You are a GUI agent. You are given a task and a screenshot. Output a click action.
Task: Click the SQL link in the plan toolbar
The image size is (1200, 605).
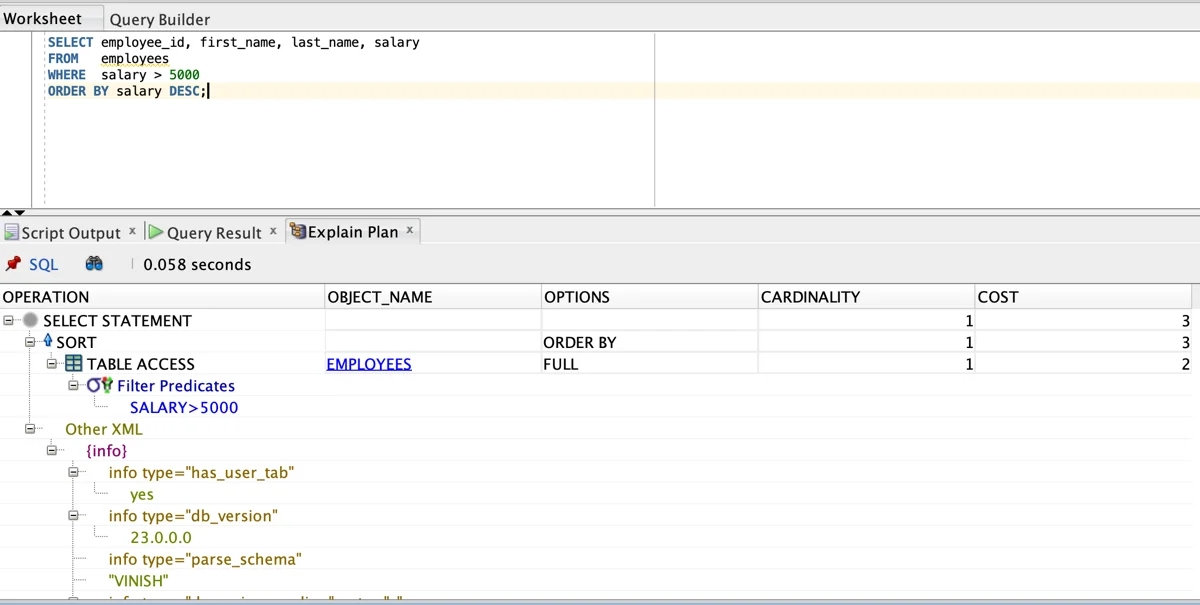(x=43, y=264)
